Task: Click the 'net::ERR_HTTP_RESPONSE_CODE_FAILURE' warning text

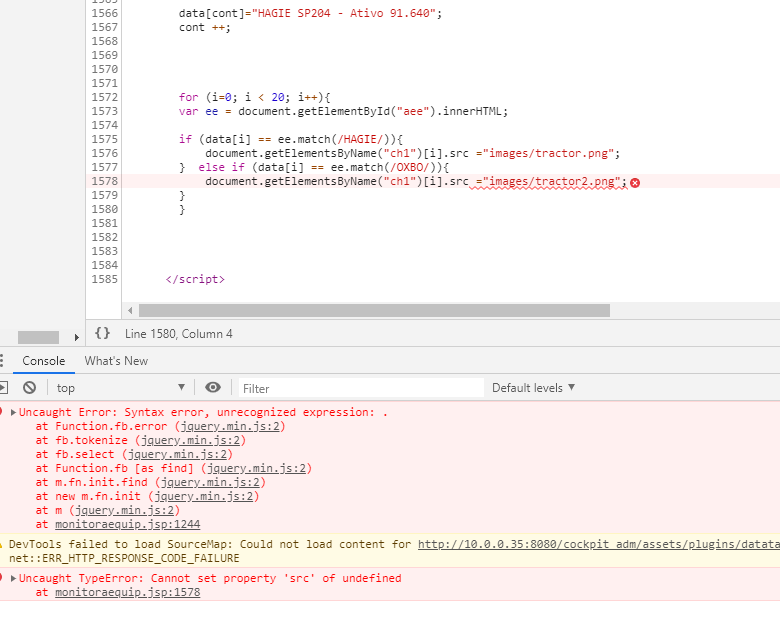Action: pos(124,558)
